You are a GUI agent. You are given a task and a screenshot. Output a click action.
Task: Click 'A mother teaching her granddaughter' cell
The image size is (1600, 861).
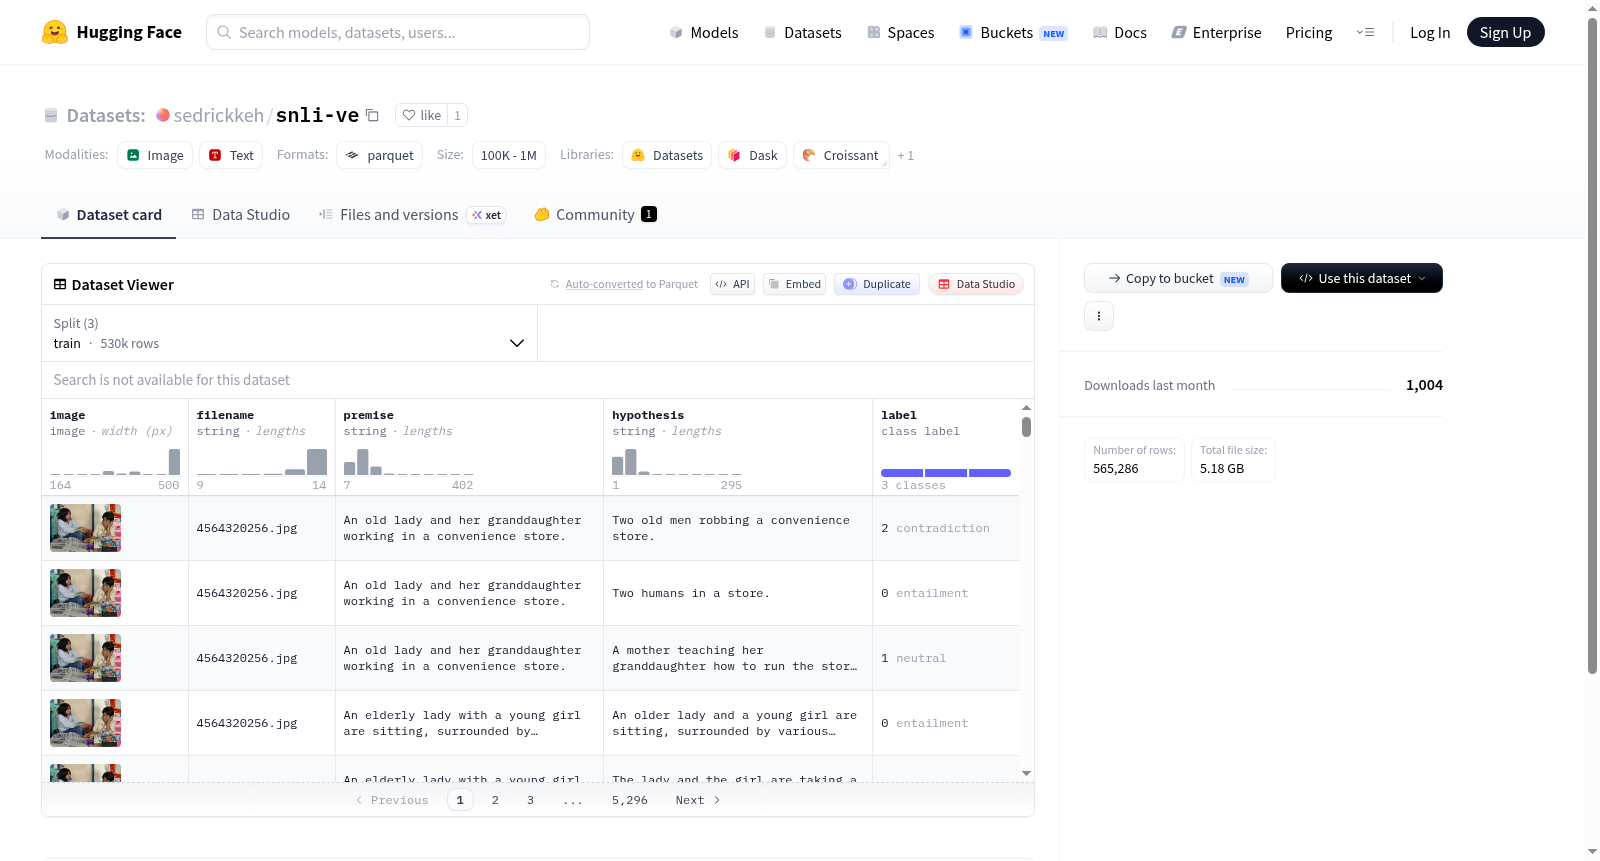point(738,658)
